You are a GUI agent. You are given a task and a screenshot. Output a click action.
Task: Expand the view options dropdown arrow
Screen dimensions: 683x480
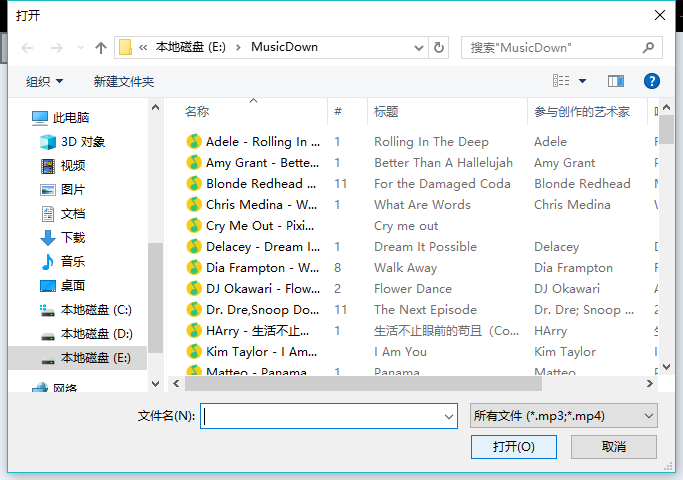pyautogui.click(x=582, y=81)
